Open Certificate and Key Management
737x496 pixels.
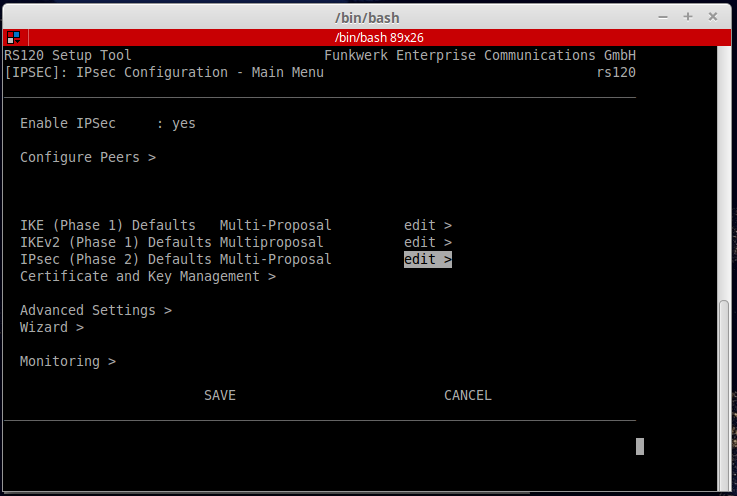tap(147, 277)
